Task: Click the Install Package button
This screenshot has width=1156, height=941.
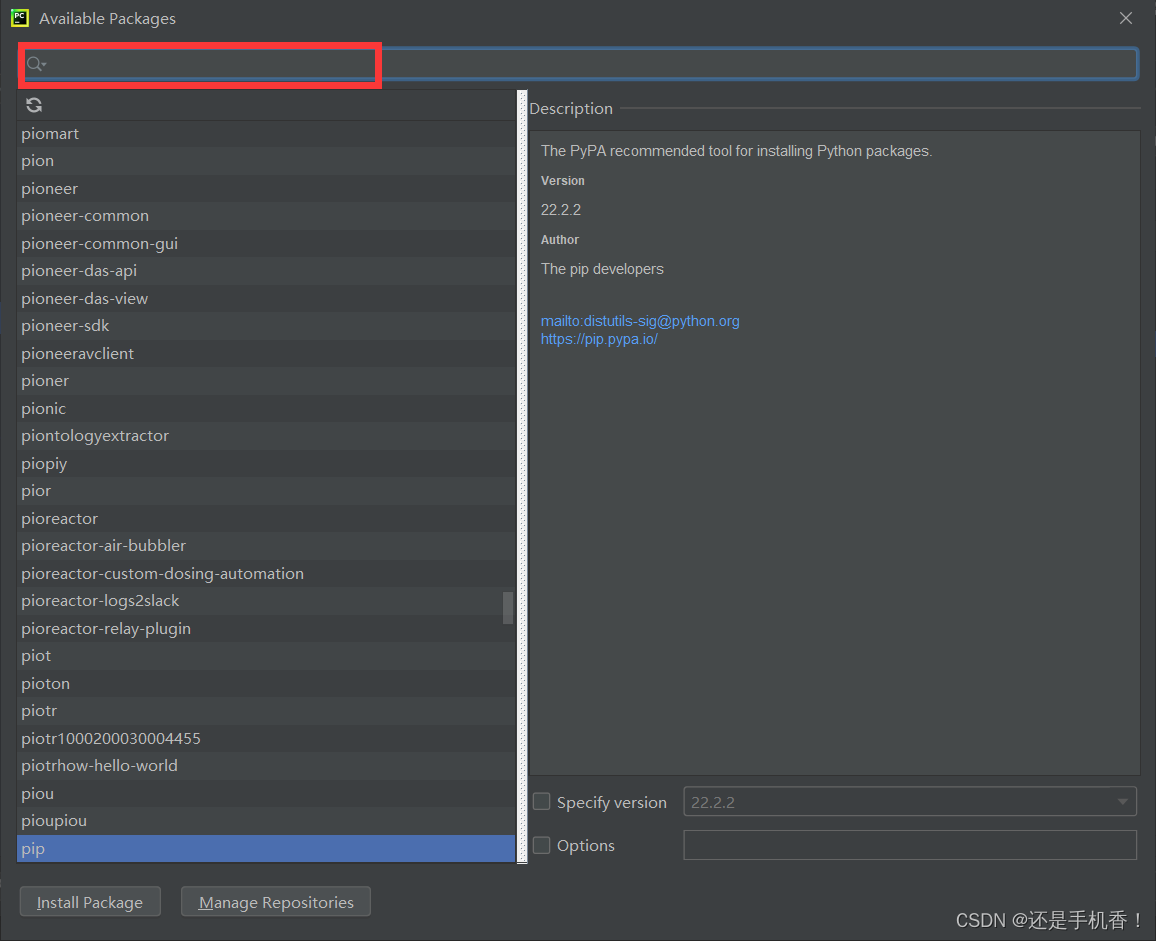Action: (x=90, y=902)
